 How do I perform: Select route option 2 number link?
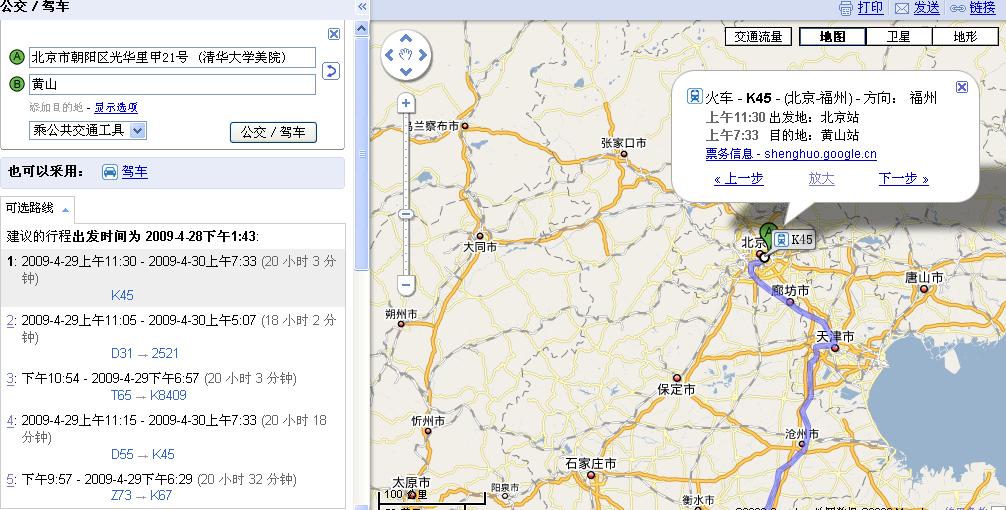[x=10, y=320]
